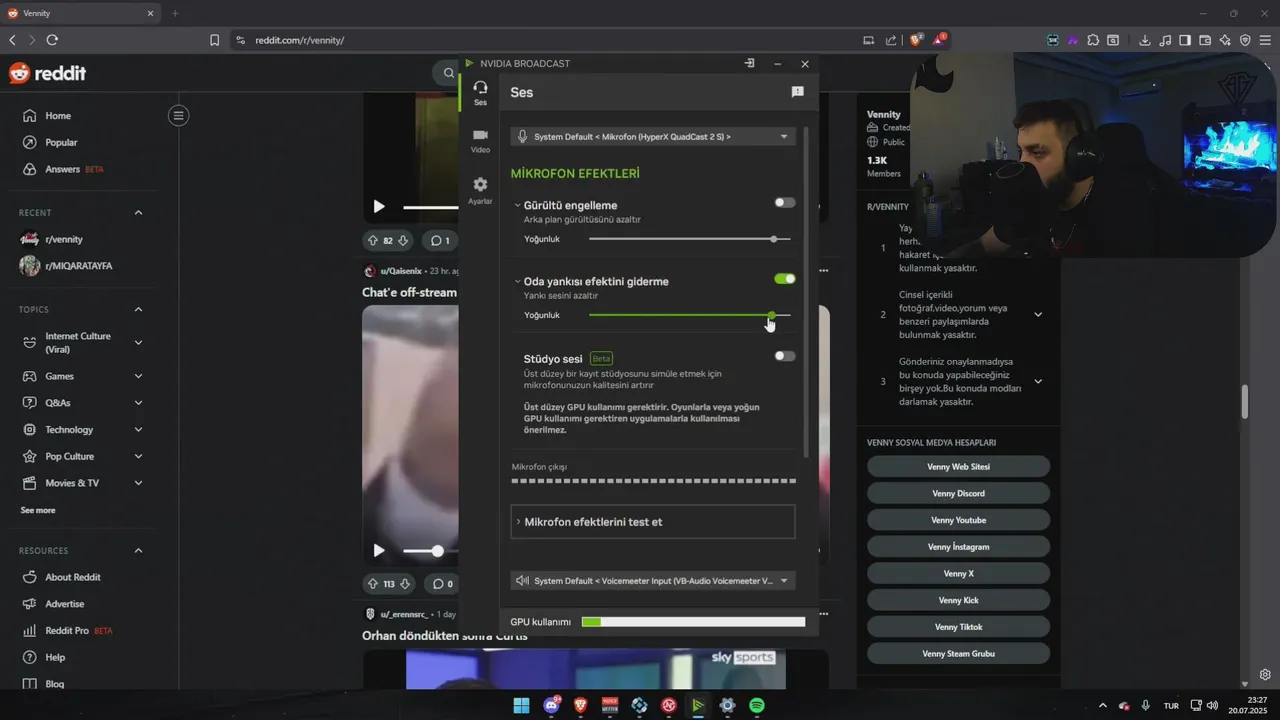Open the Venny Web Sitesi button
The image size is (1280, 720).
[958, 467]
